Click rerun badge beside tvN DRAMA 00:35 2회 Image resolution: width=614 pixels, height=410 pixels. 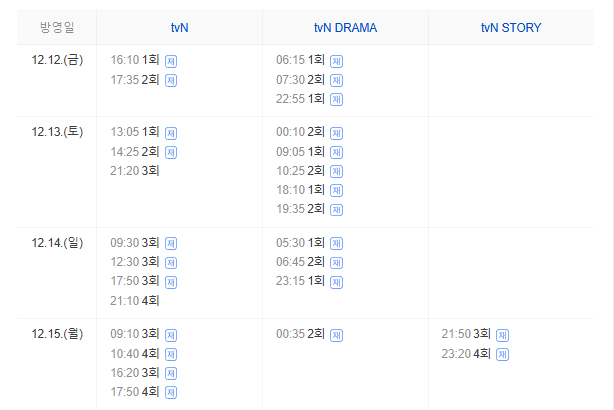[336, 335]
